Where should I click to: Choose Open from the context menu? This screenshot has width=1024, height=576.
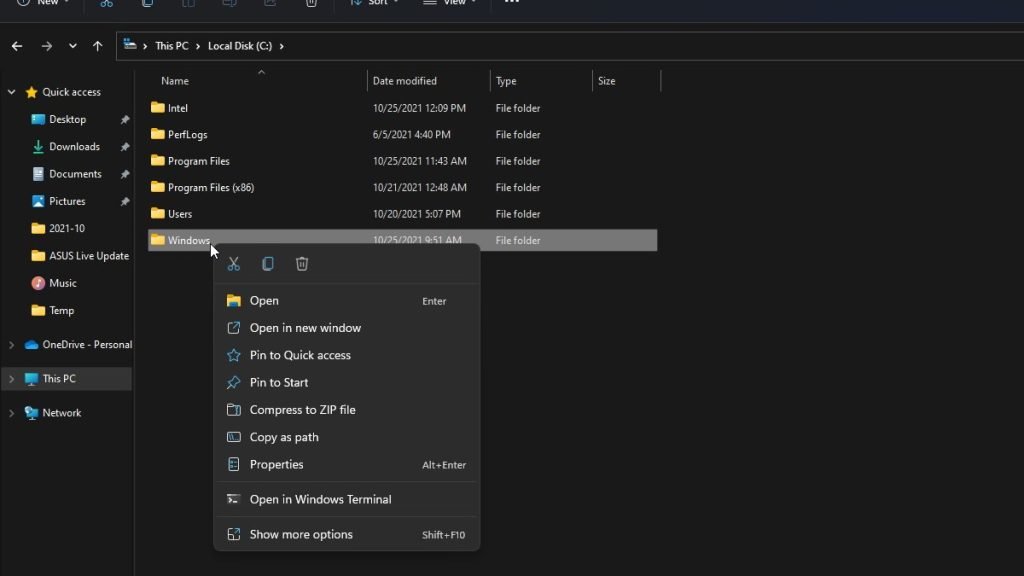pyautogui.click(x=347, y=301)
